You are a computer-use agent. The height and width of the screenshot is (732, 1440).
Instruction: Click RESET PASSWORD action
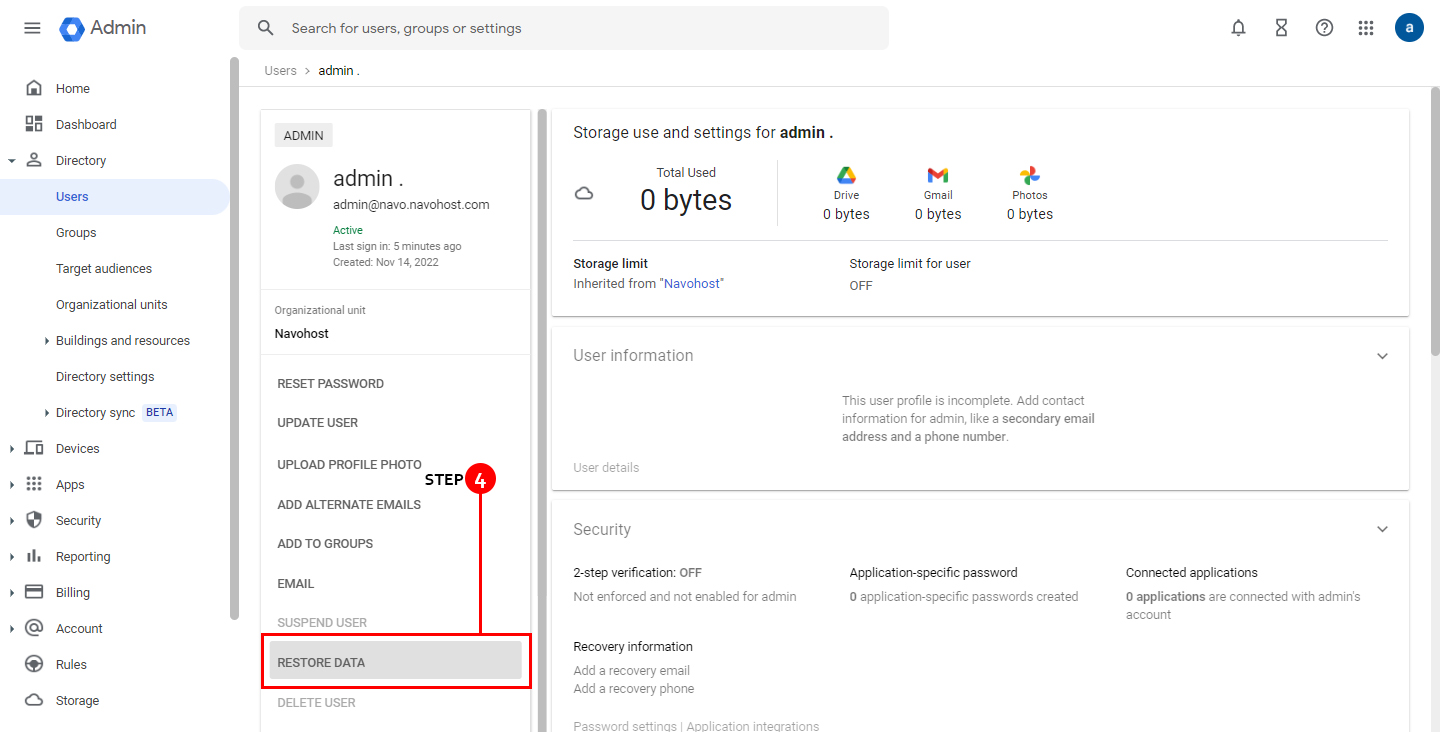click(x=330, y=384)
